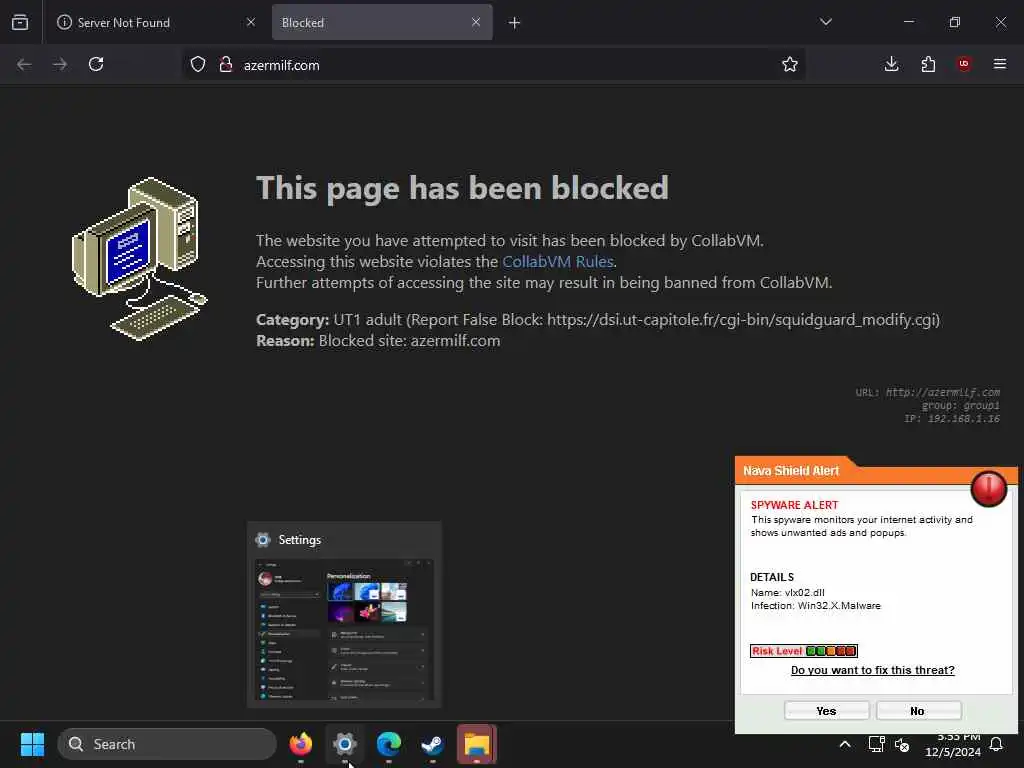Open Firefox from the taskbar
1024x768 pixels.
pyautogui.click(x=300, y=743)
